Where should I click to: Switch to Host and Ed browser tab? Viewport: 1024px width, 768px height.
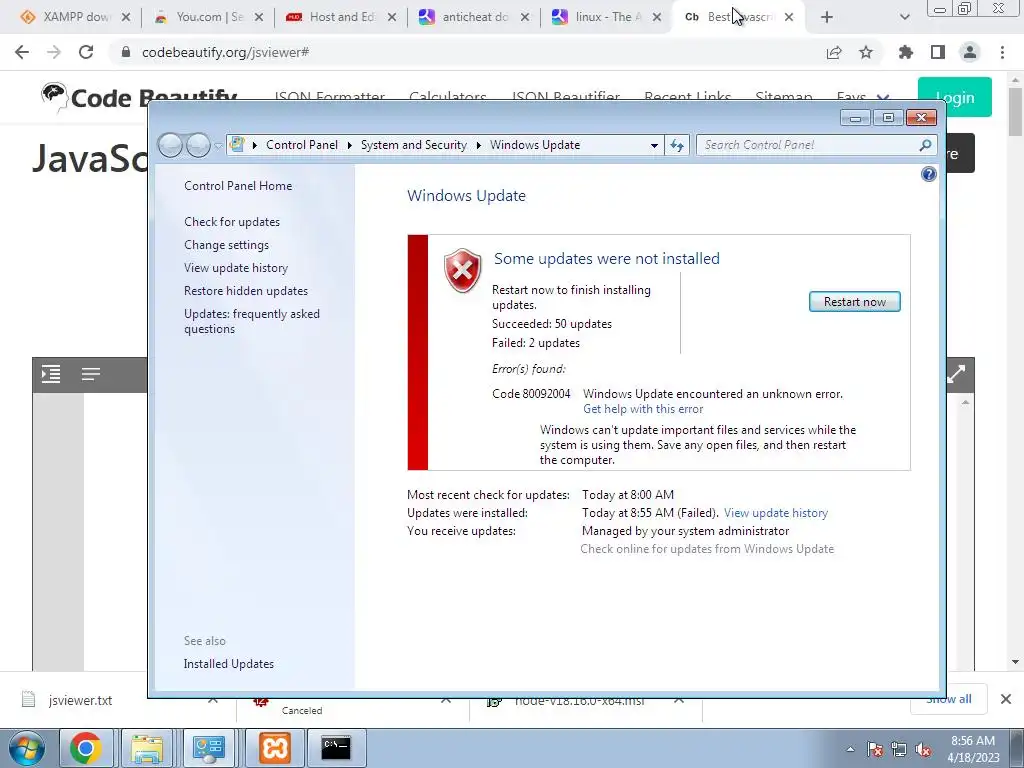coord(341,17)
